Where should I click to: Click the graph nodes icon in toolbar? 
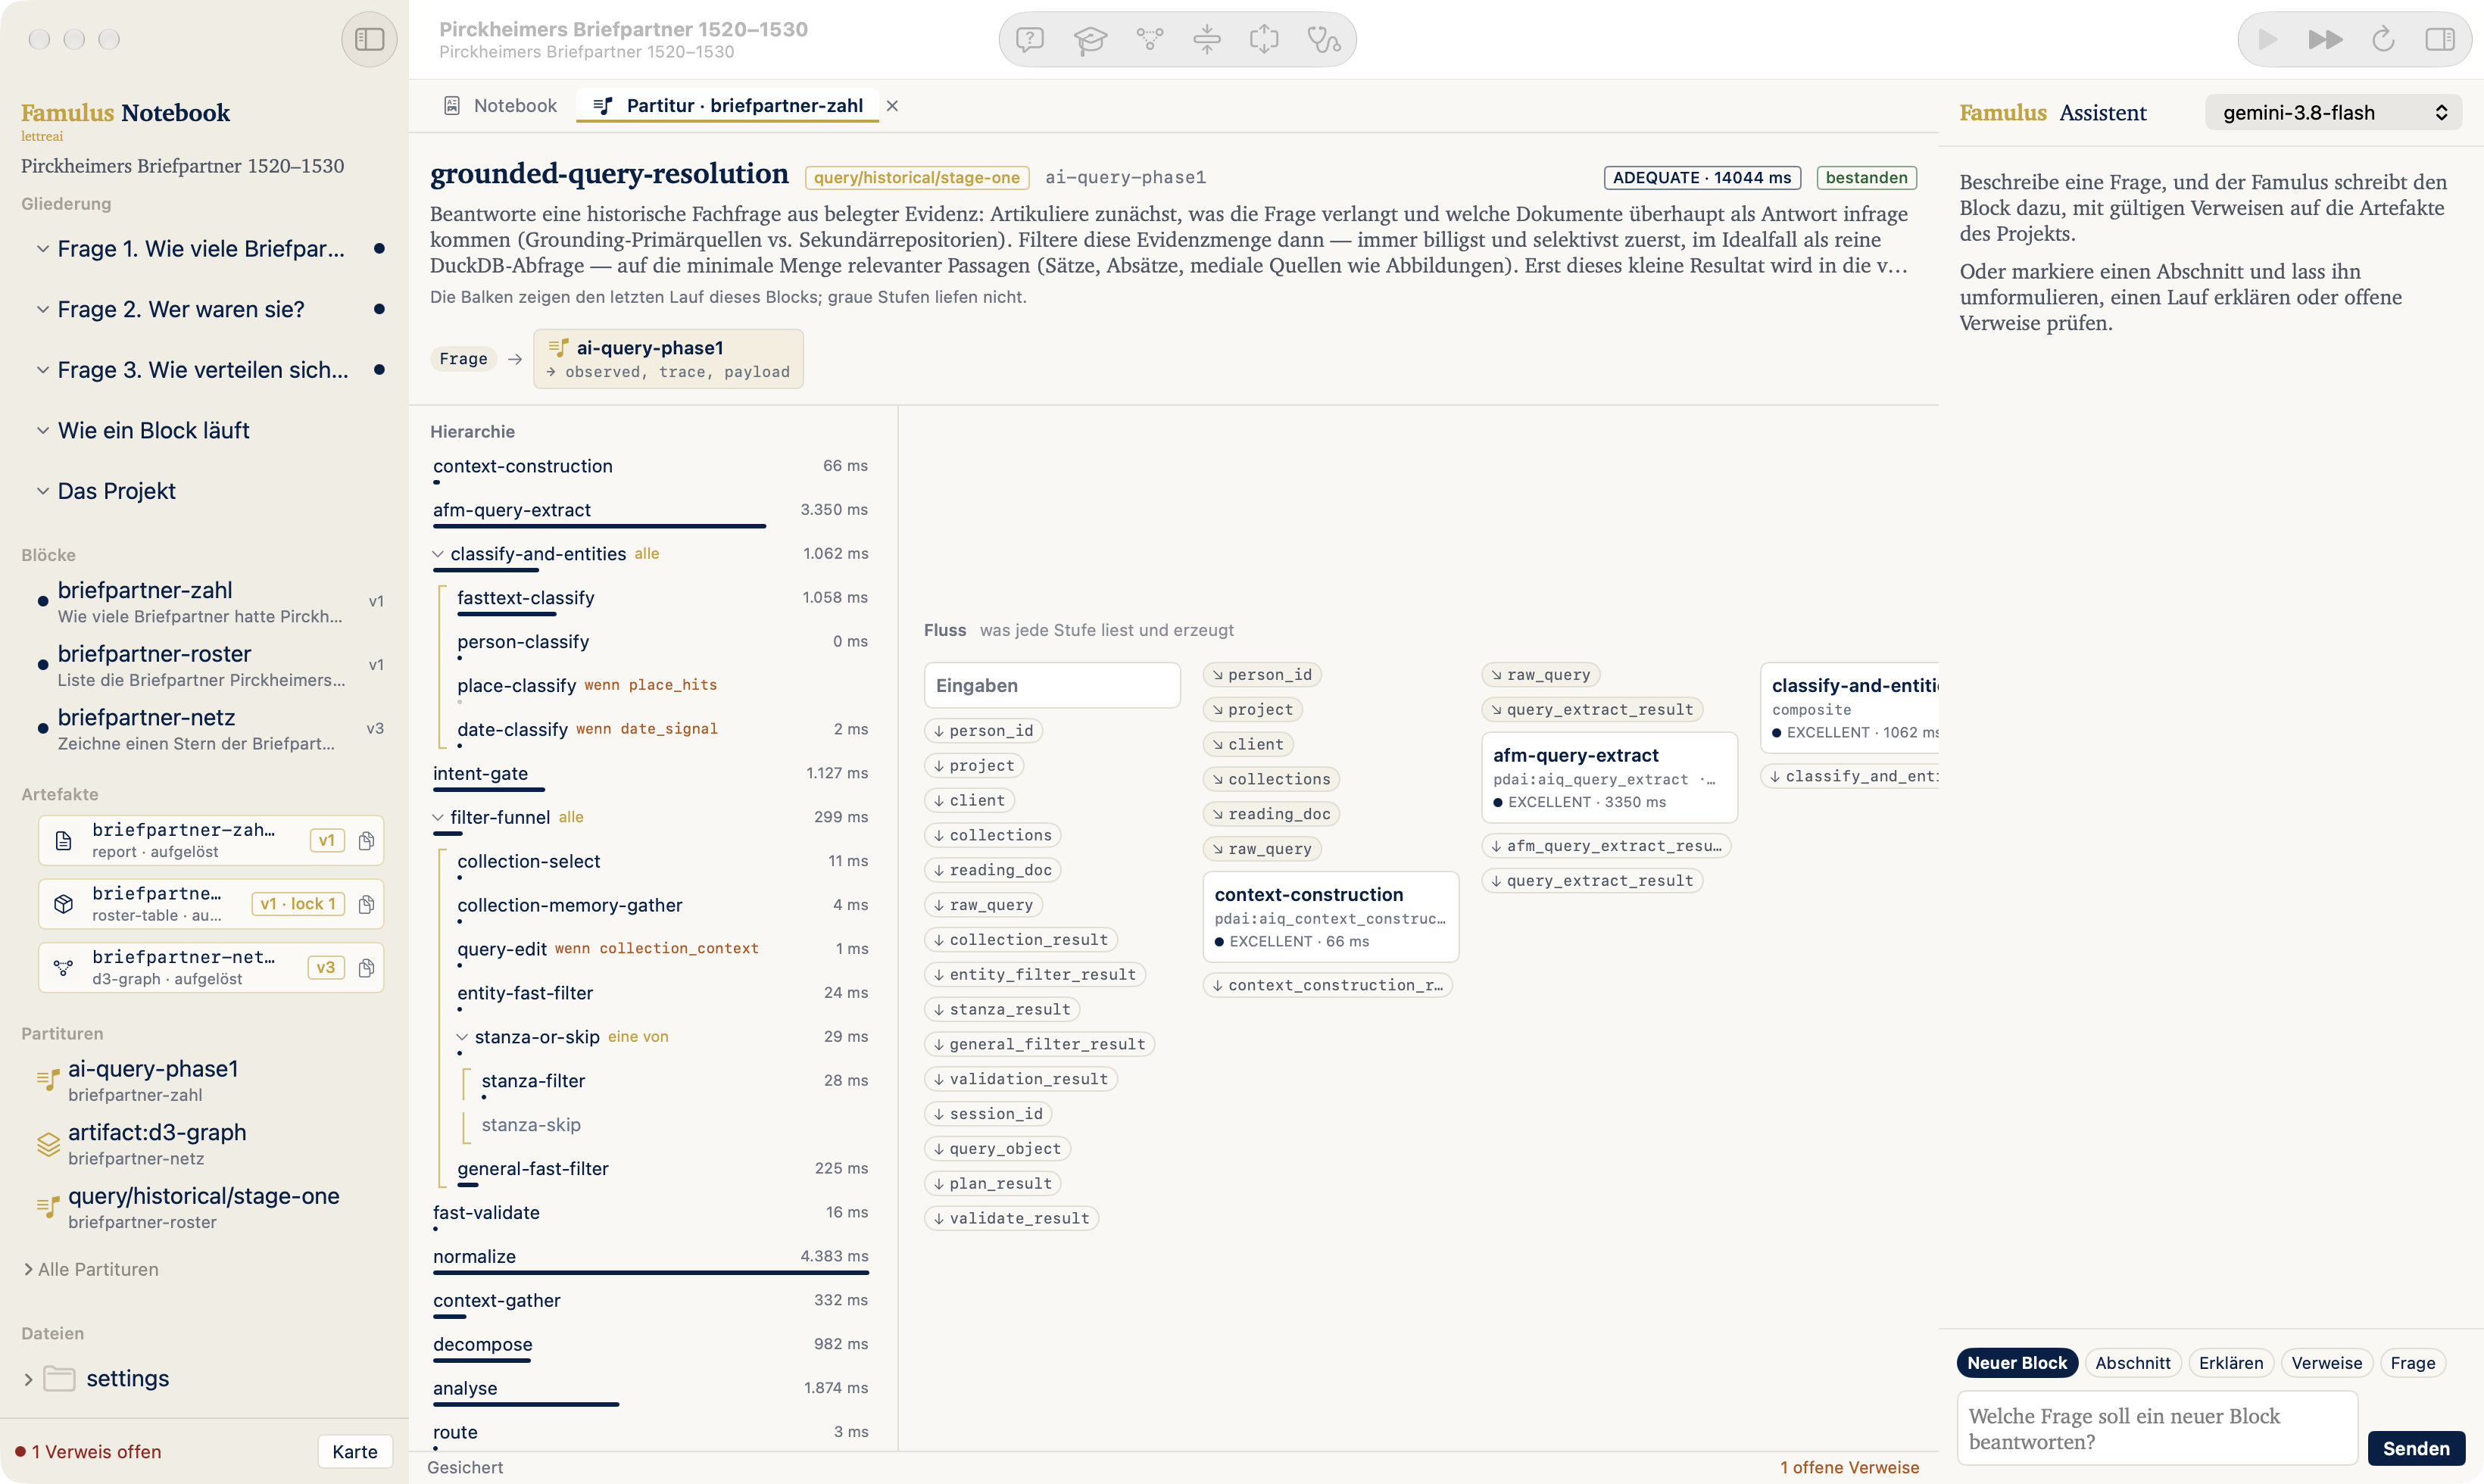[1150, 39]
